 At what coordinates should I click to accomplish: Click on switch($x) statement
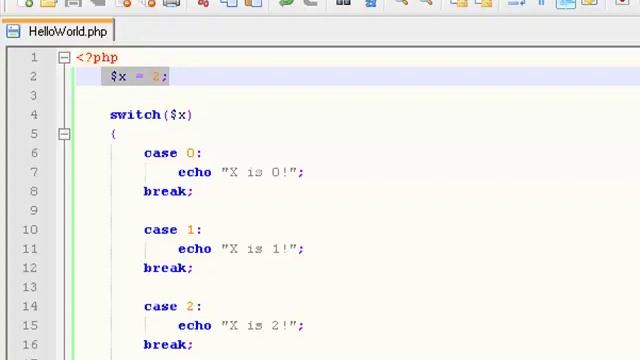151,115
